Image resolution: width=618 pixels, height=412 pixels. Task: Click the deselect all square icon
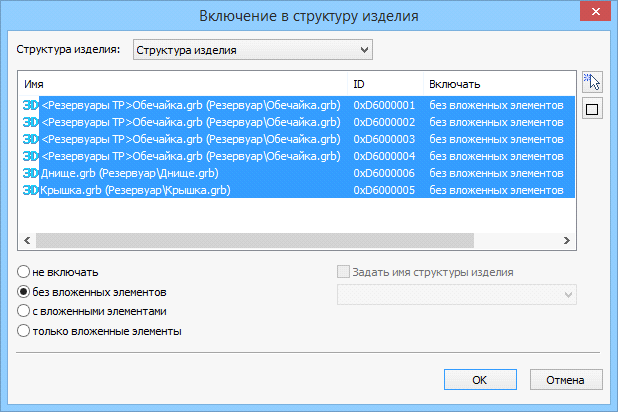(591, 110)
